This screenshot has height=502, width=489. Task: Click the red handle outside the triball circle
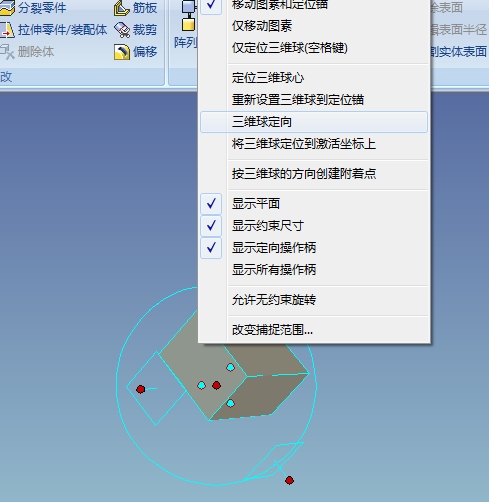(289, 480)
